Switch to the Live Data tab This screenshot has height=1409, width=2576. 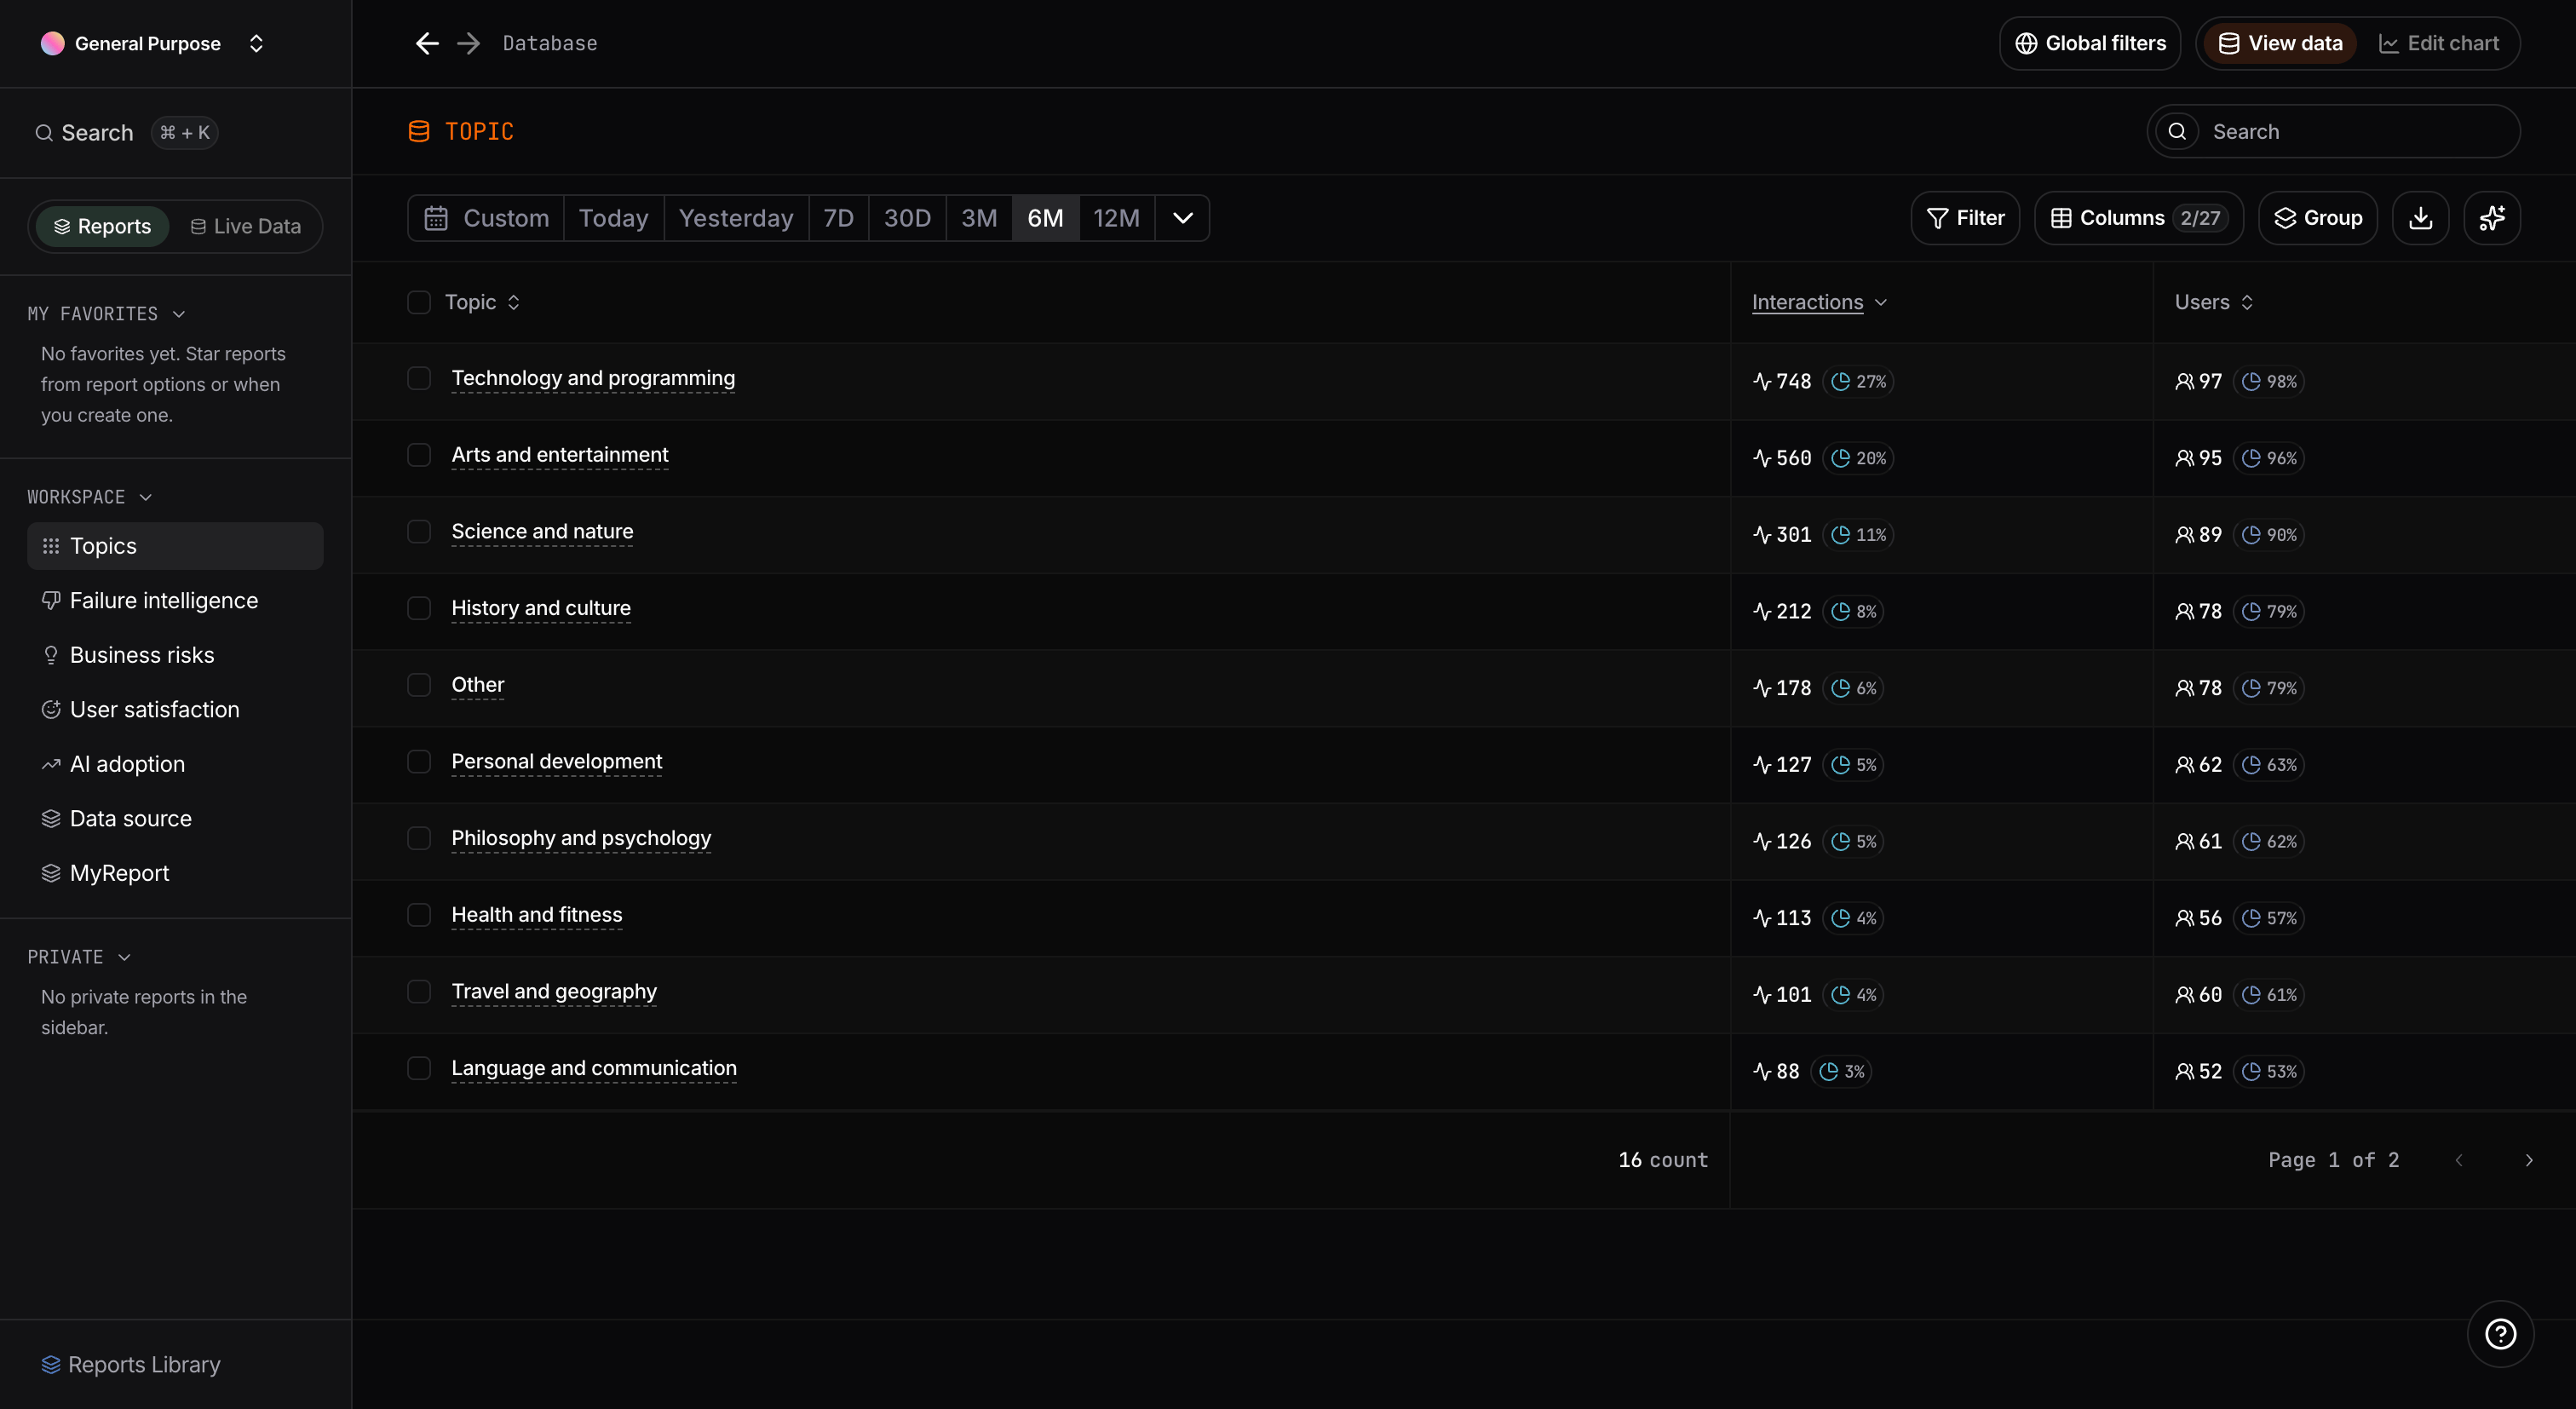(245, 226)
